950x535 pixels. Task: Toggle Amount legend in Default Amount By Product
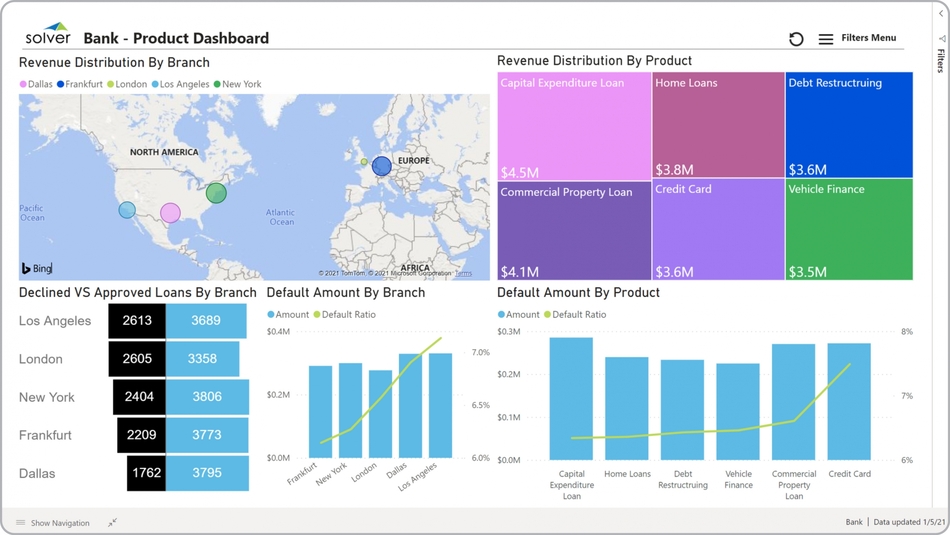point(518,314)
